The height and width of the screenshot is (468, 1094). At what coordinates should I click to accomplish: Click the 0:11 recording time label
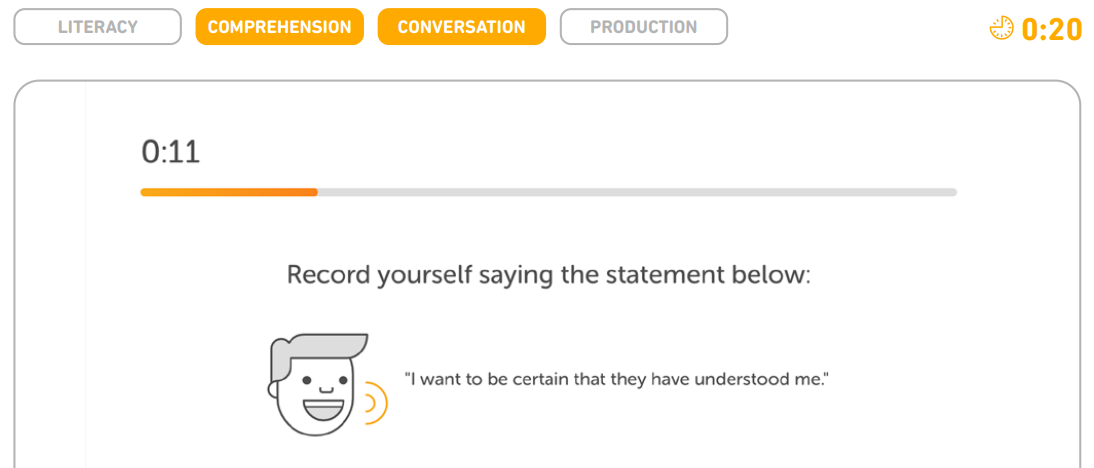tap(170, 152)
